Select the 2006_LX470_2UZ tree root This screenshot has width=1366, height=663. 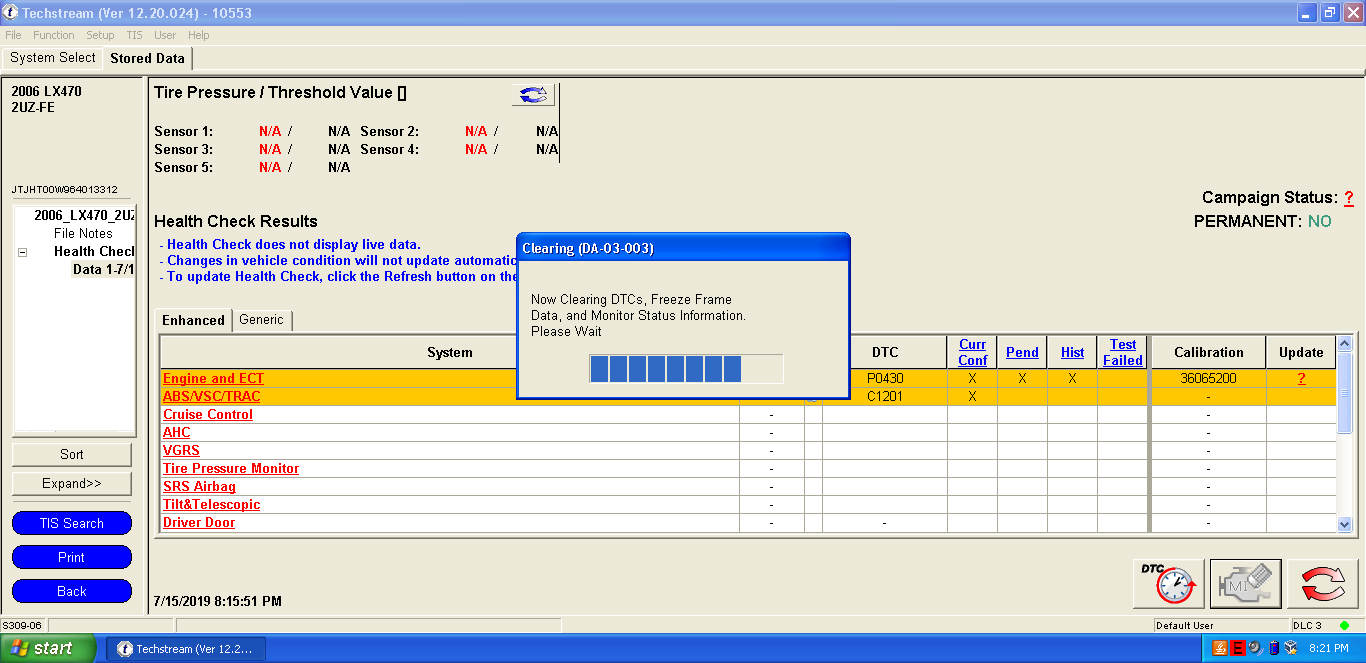point(84,216)
